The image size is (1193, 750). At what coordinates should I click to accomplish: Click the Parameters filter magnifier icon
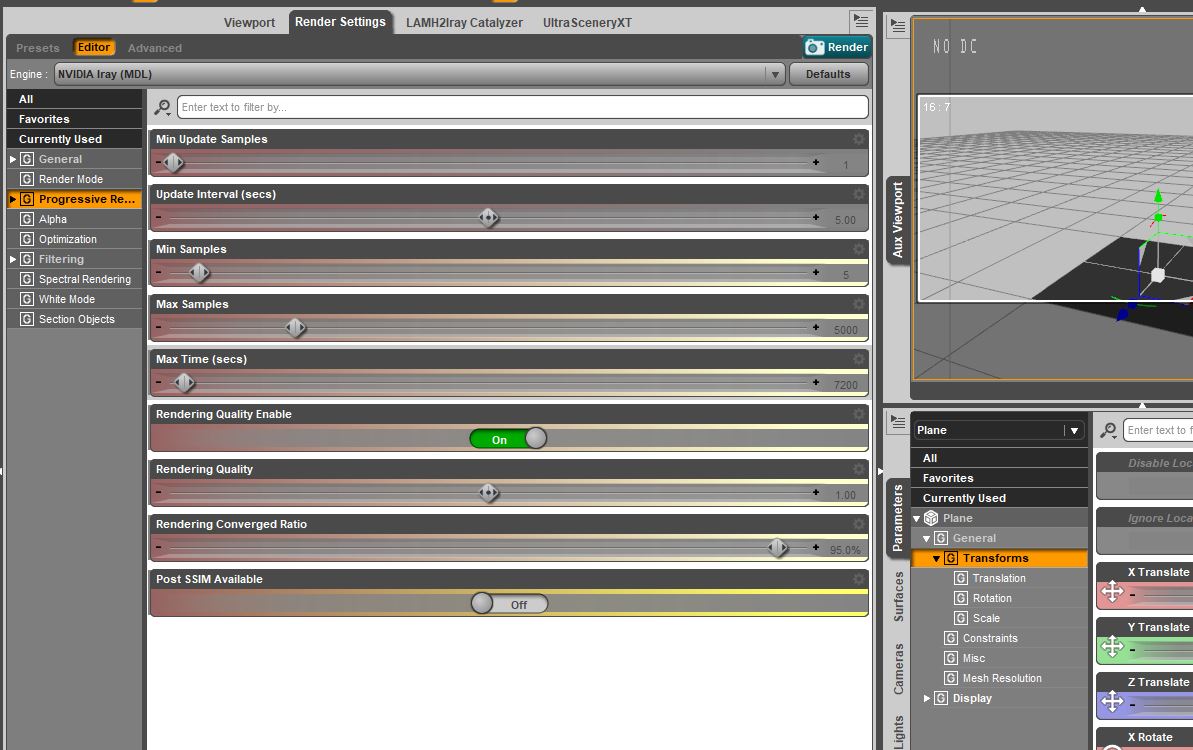pyautogui.click(x=1109, y=431)
